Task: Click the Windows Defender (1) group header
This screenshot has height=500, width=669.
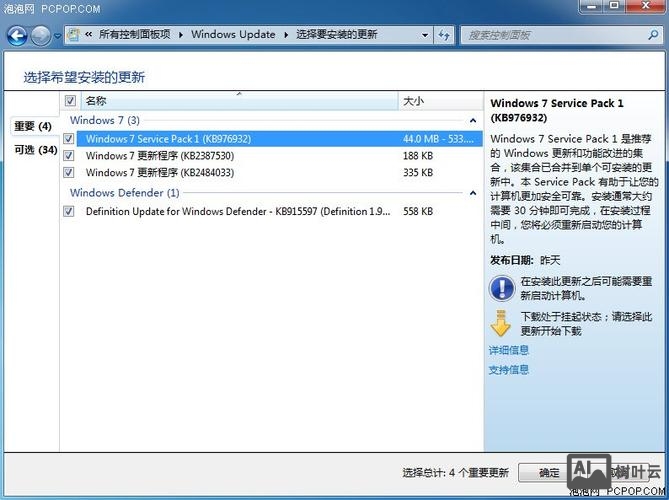Action: pos(124,193)
